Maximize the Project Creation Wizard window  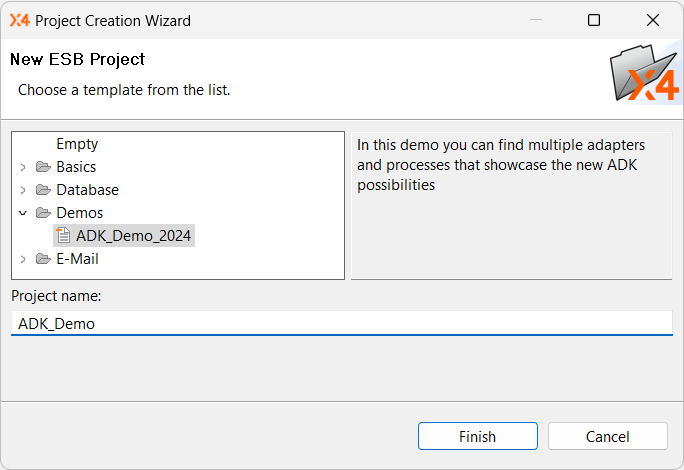[x=594, y=20]
